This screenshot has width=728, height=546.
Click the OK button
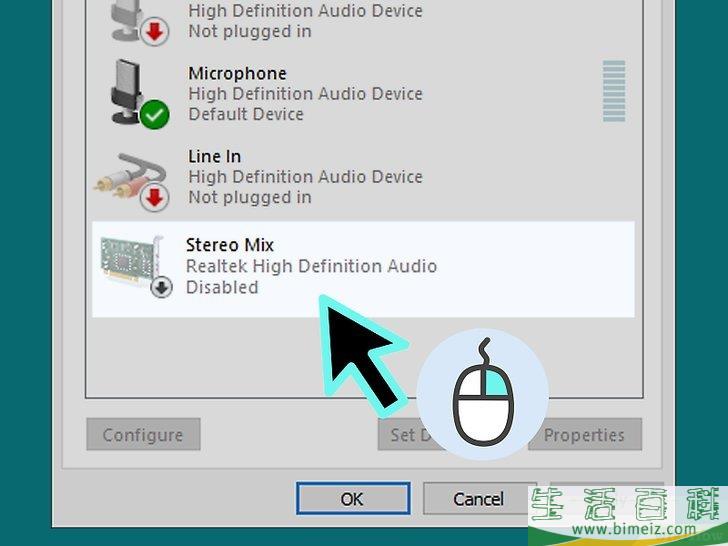pyautogui.click(x=353, y=499)
